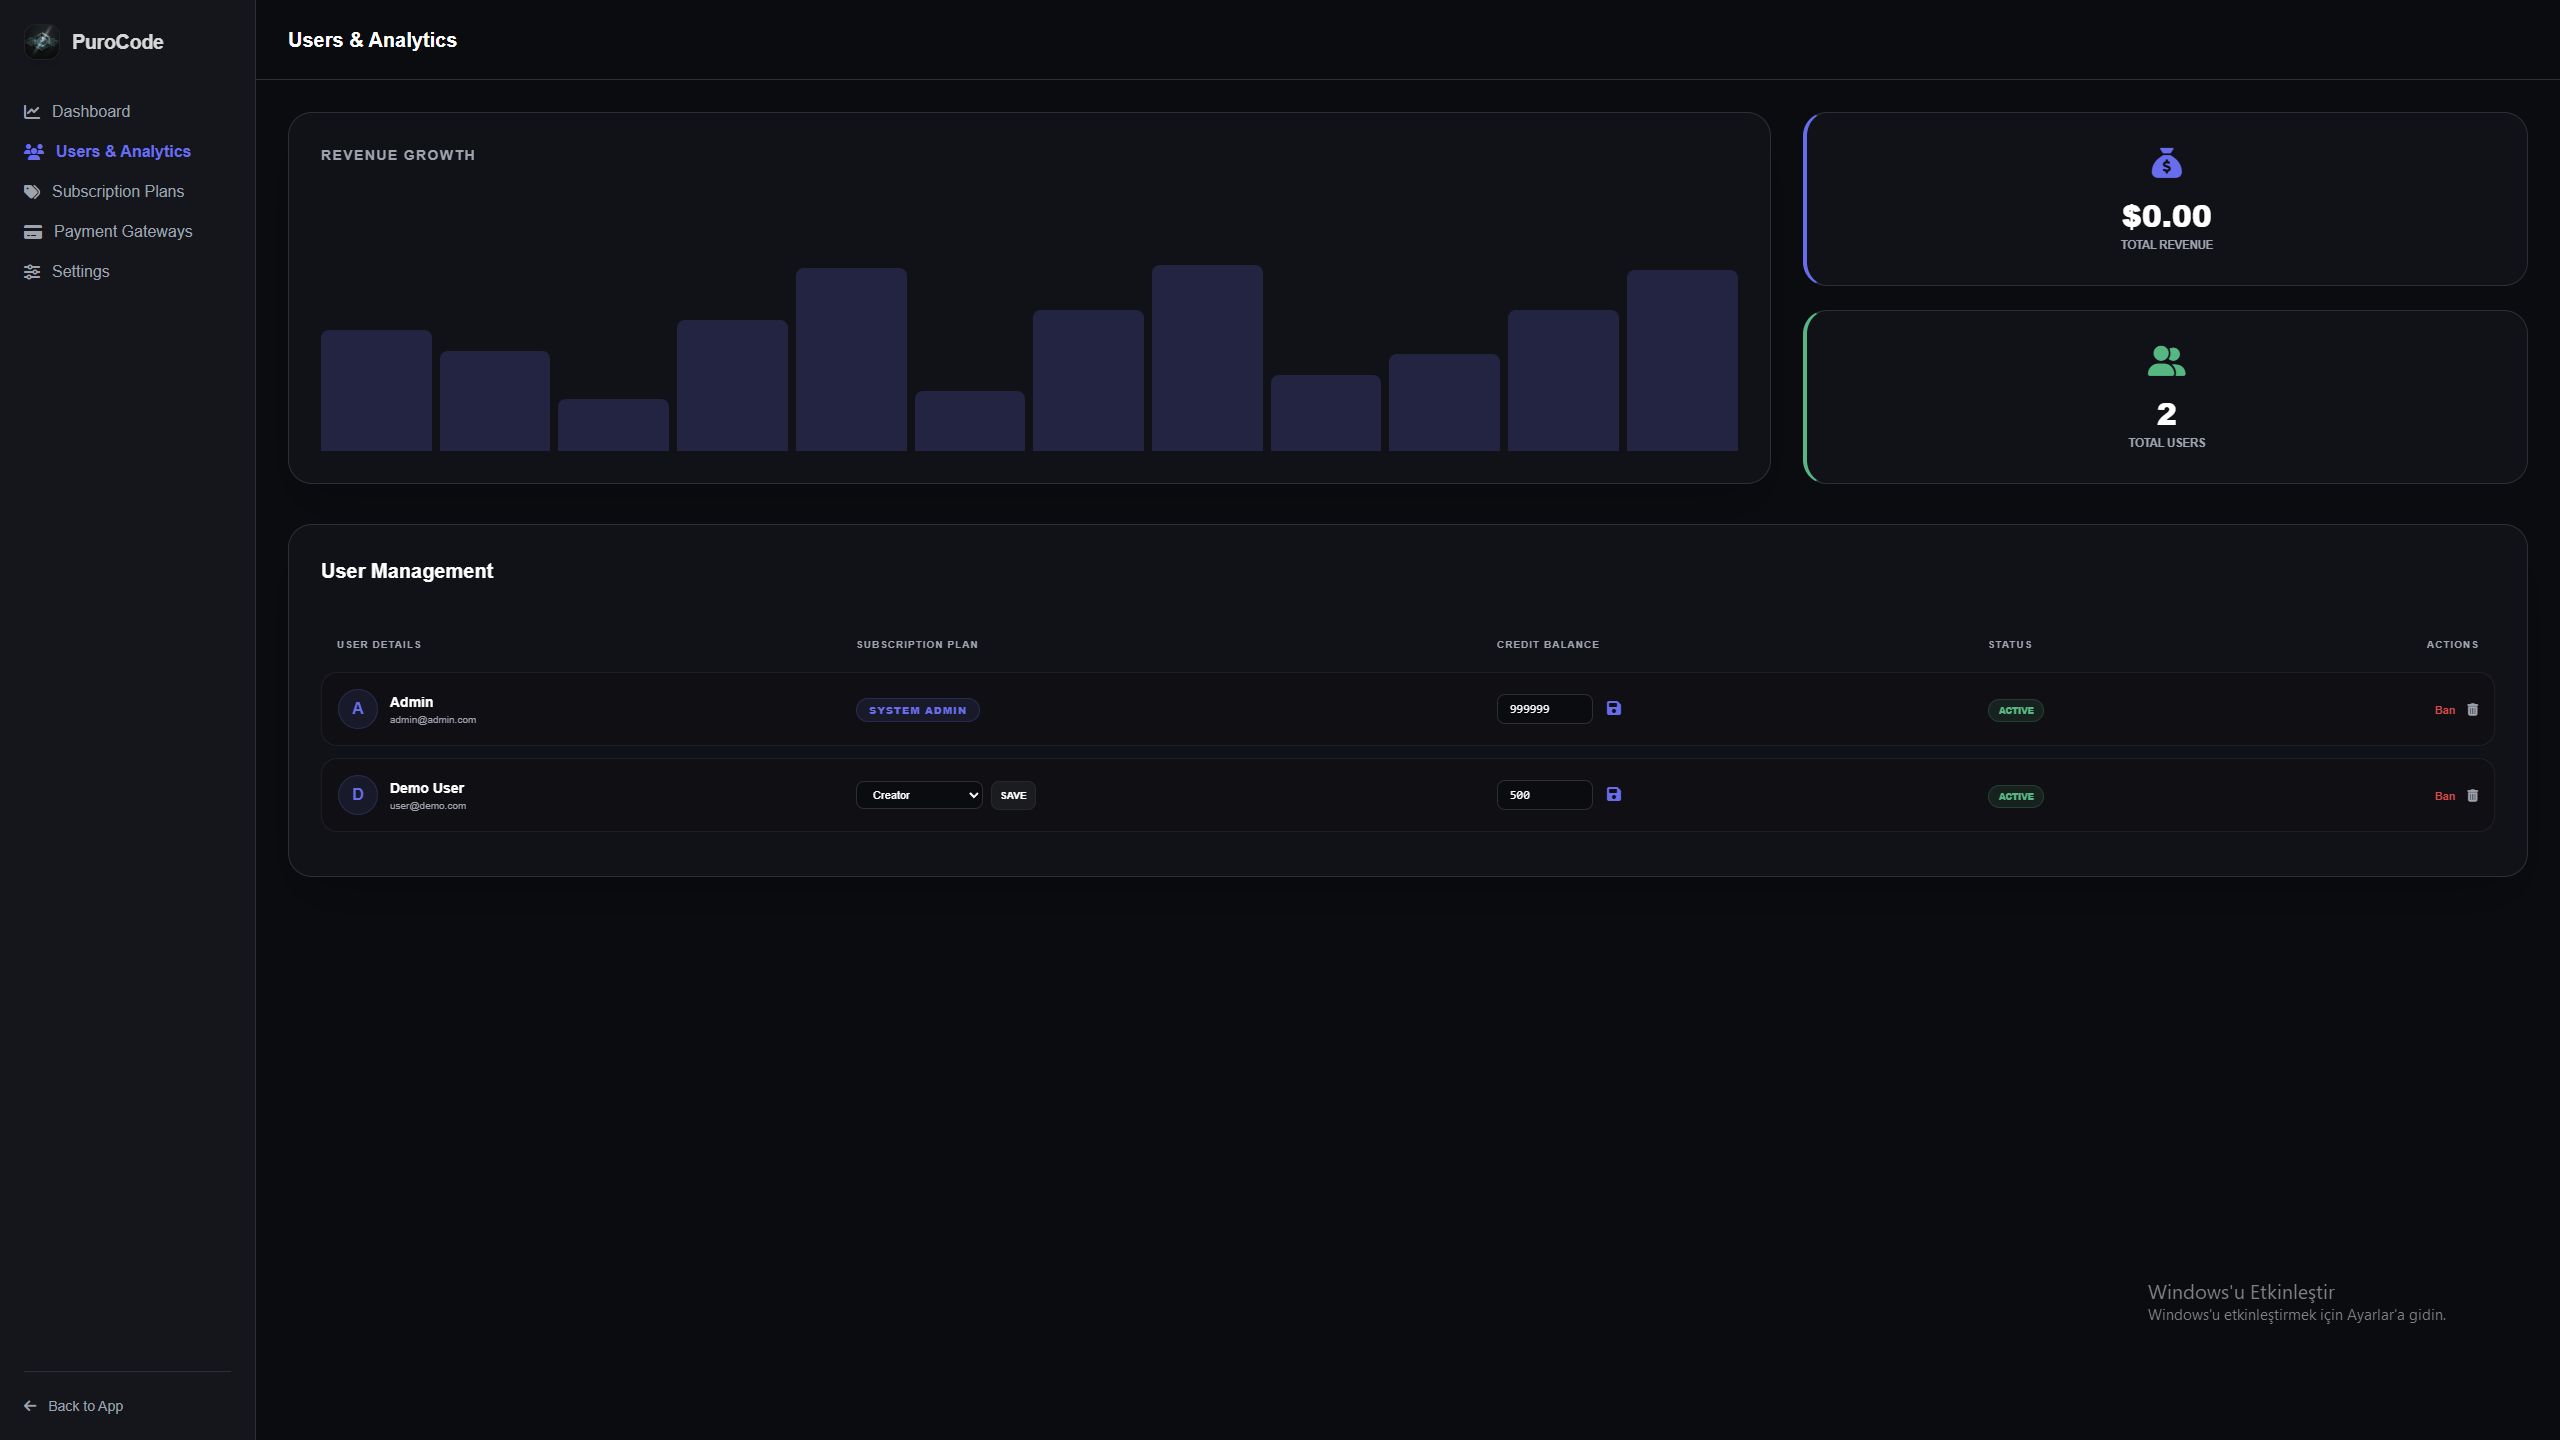Open Dashboard from the sidebar

tap(90, 111)
